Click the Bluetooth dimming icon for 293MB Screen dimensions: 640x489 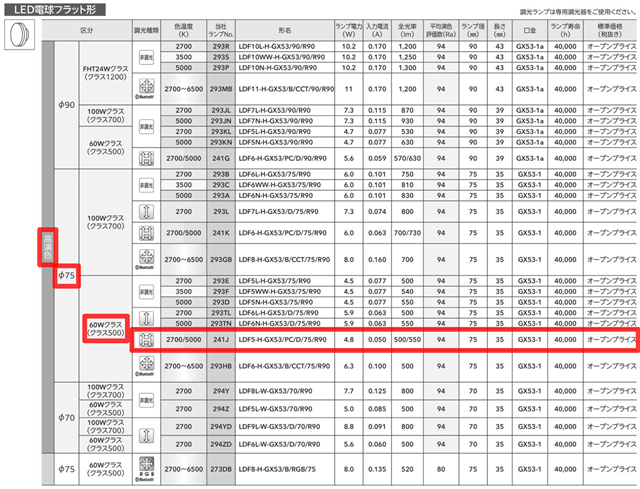(x=145, y=89)
